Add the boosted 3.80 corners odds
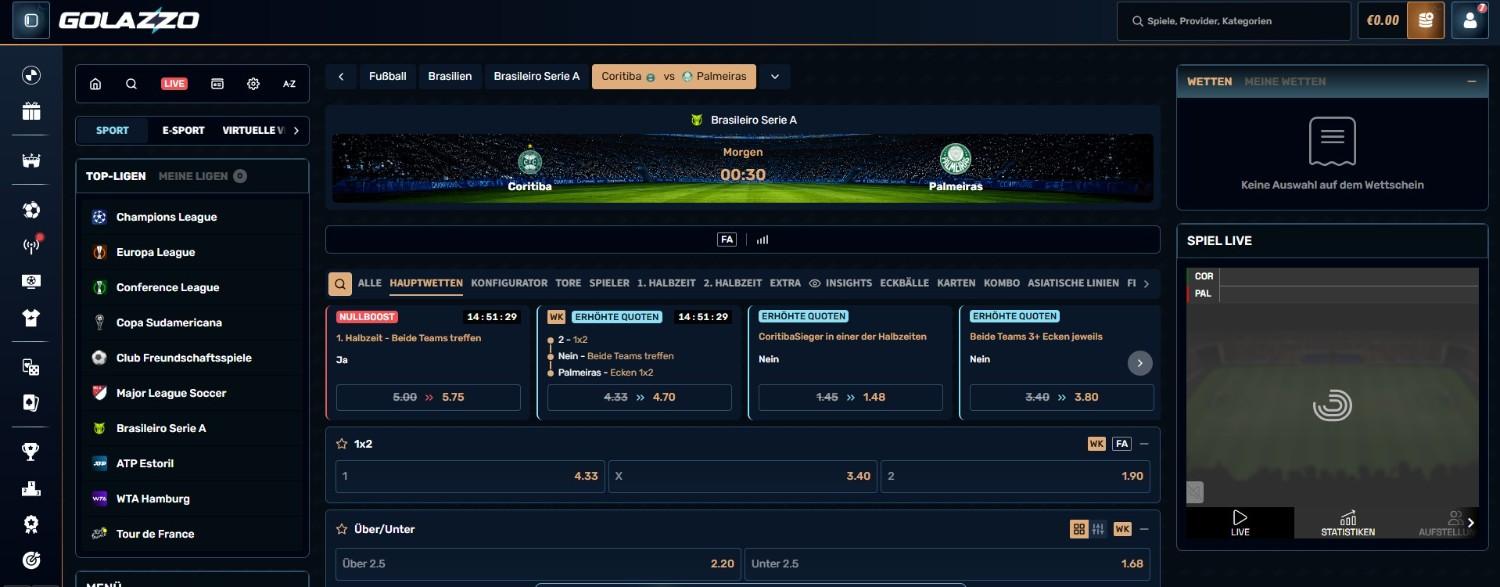This screenshot has width=1500, height=587. point(1062,397)
